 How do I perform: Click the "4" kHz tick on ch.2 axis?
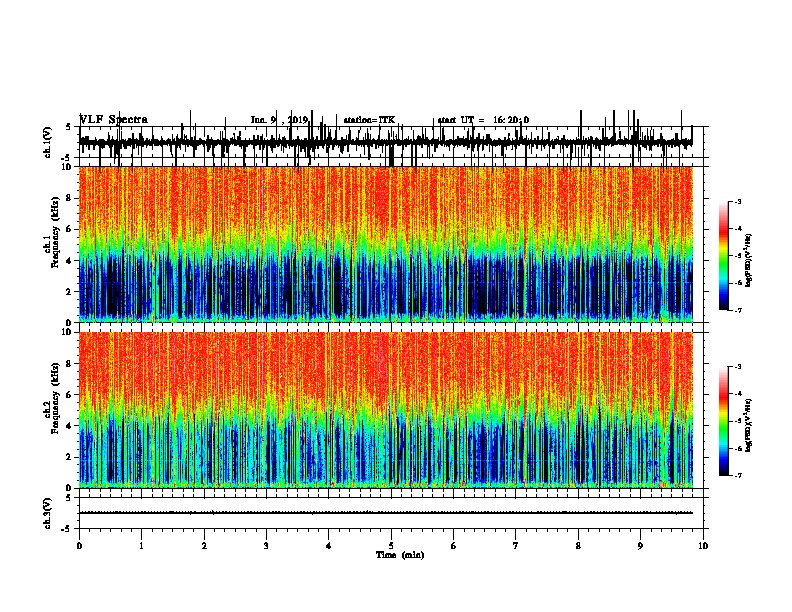69,426
